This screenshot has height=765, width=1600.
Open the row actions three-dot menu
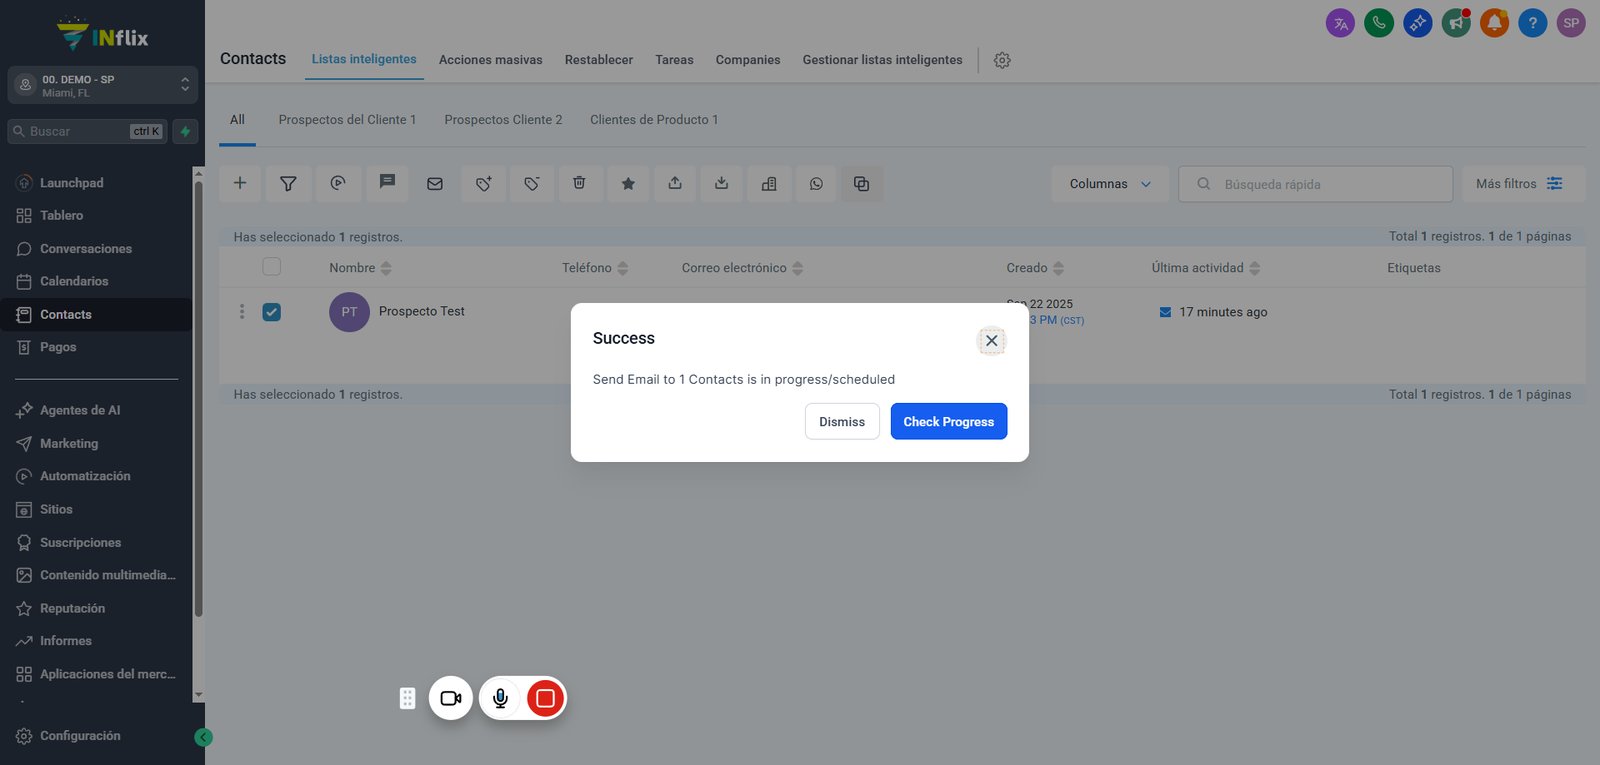(242, 312)
